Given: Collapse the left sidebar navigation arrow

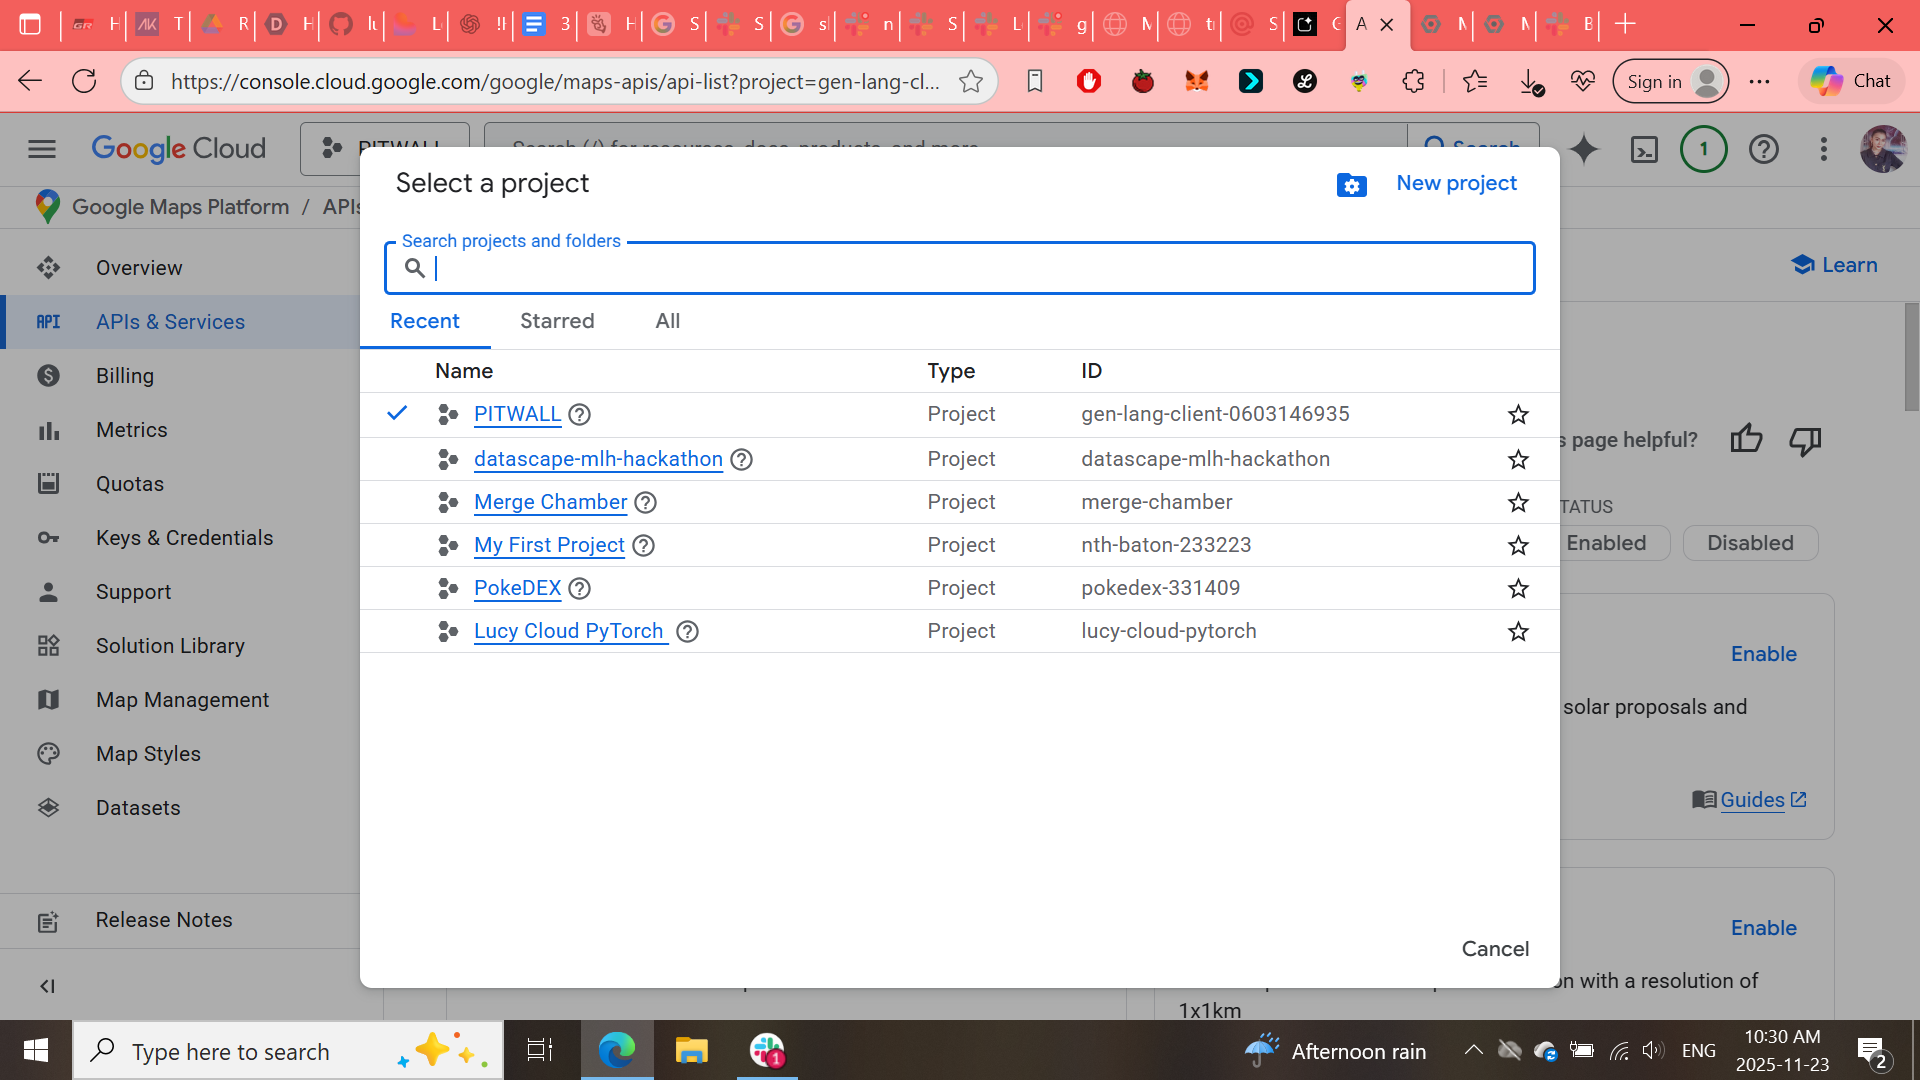Looking at the screenshot, I should click(x=47, y=986).
